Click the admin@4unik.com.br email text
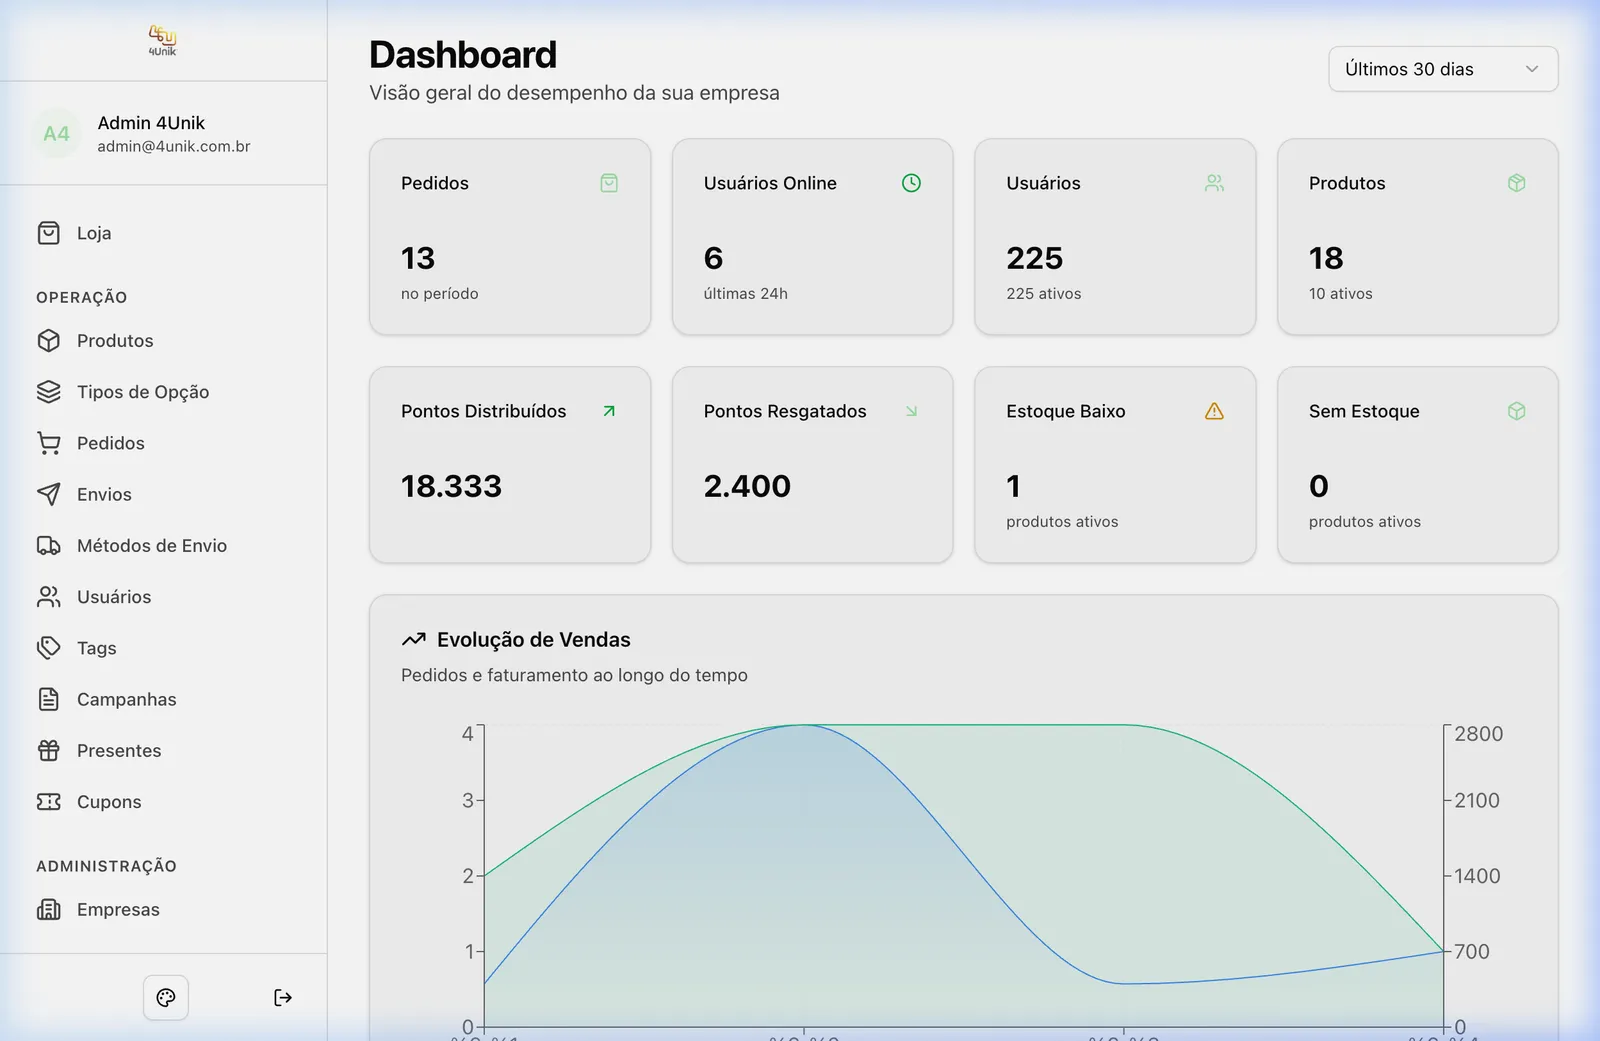The image size is (1600, 1041). pyautogui.click(x=174, y=146)
